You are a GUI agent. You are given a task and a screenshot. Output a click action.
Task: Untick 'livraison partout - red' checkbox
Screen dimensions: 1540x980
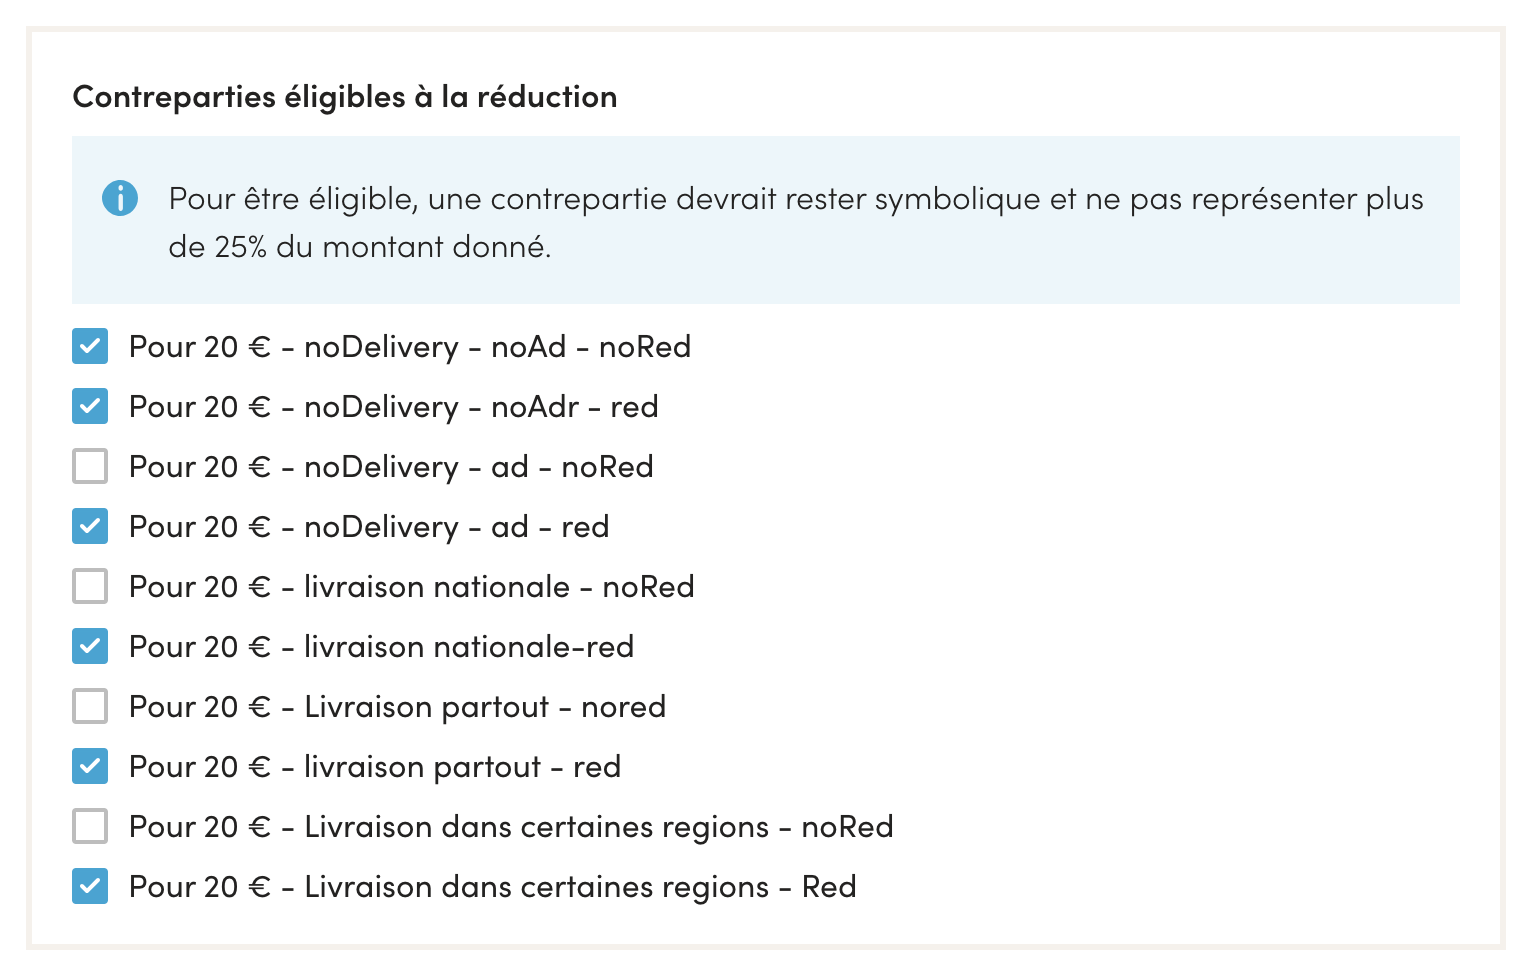(x=90, y=767)
